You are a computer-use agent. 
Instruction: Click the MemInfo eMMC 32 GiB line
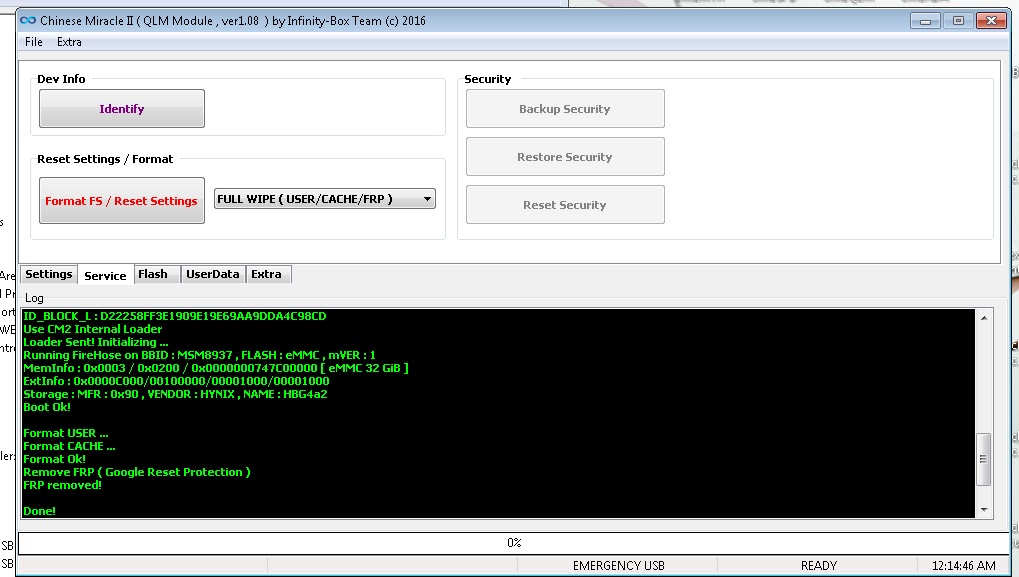point(216,368)
